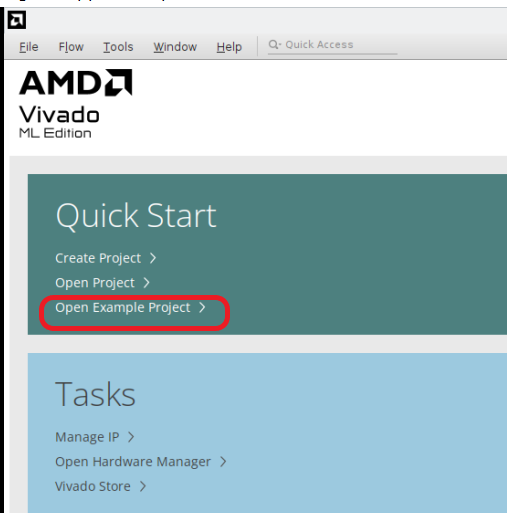The width and height of the screenshot is (507, 513).
Task: Click the chevron beside Open Hardware Manager
Action: (x=223, y=462)
